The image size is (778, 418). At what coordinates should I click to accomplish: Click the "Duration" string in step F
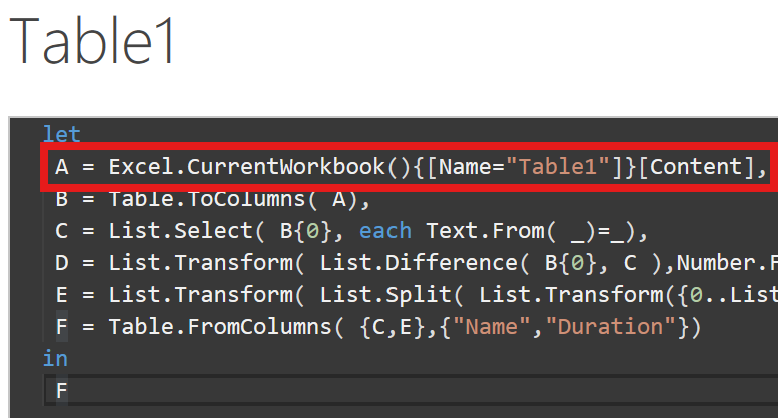pos(610,327)
